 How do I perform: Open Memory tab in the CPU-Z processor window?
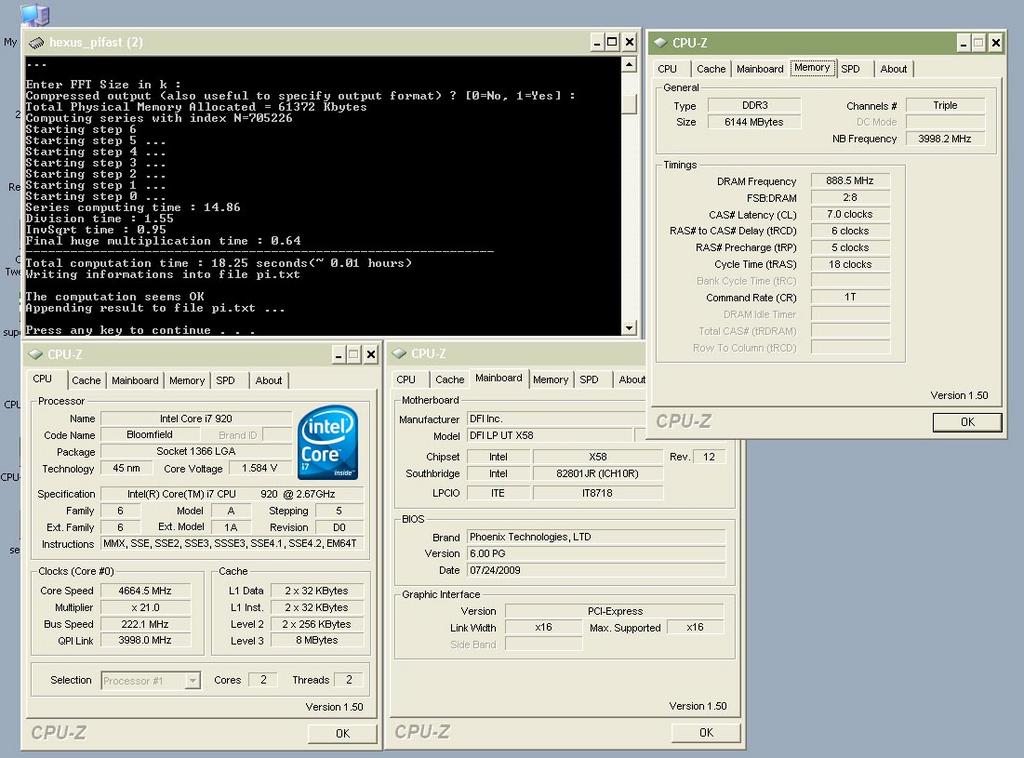pyautogui.click(x=187, y=381)
